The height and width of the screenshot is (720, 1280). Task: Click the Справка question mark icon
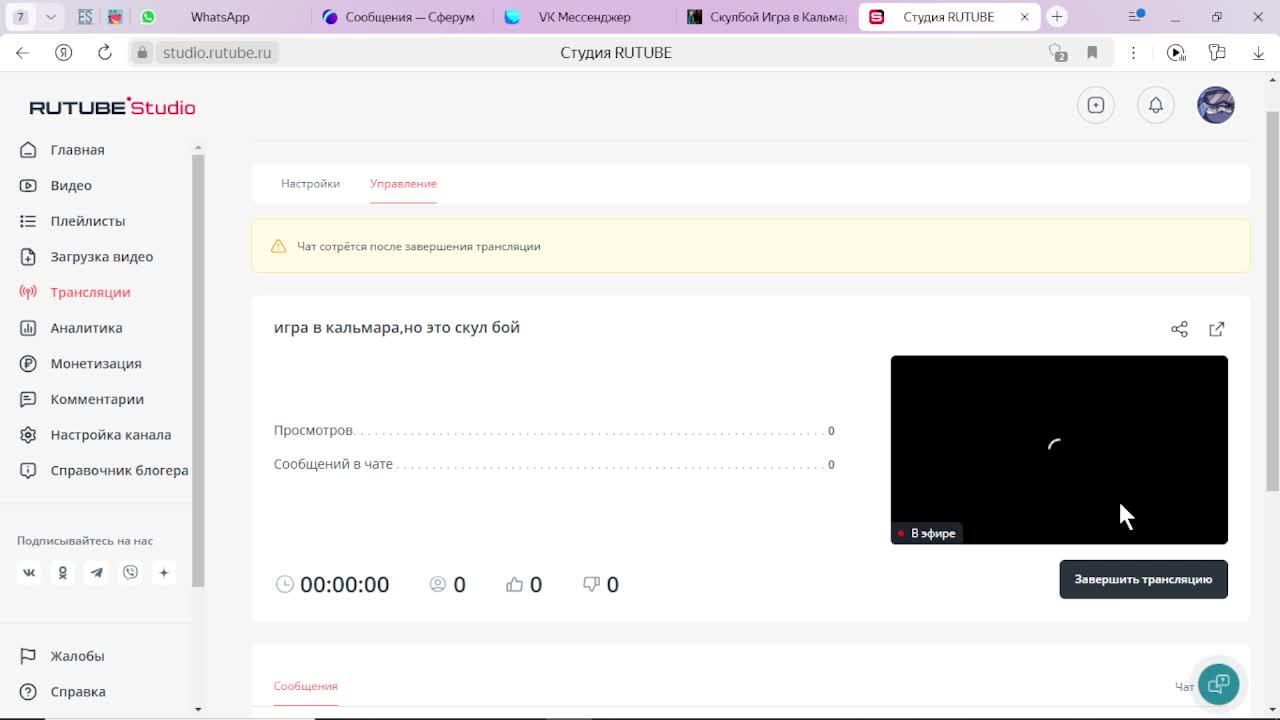click(x=28, y=692)
